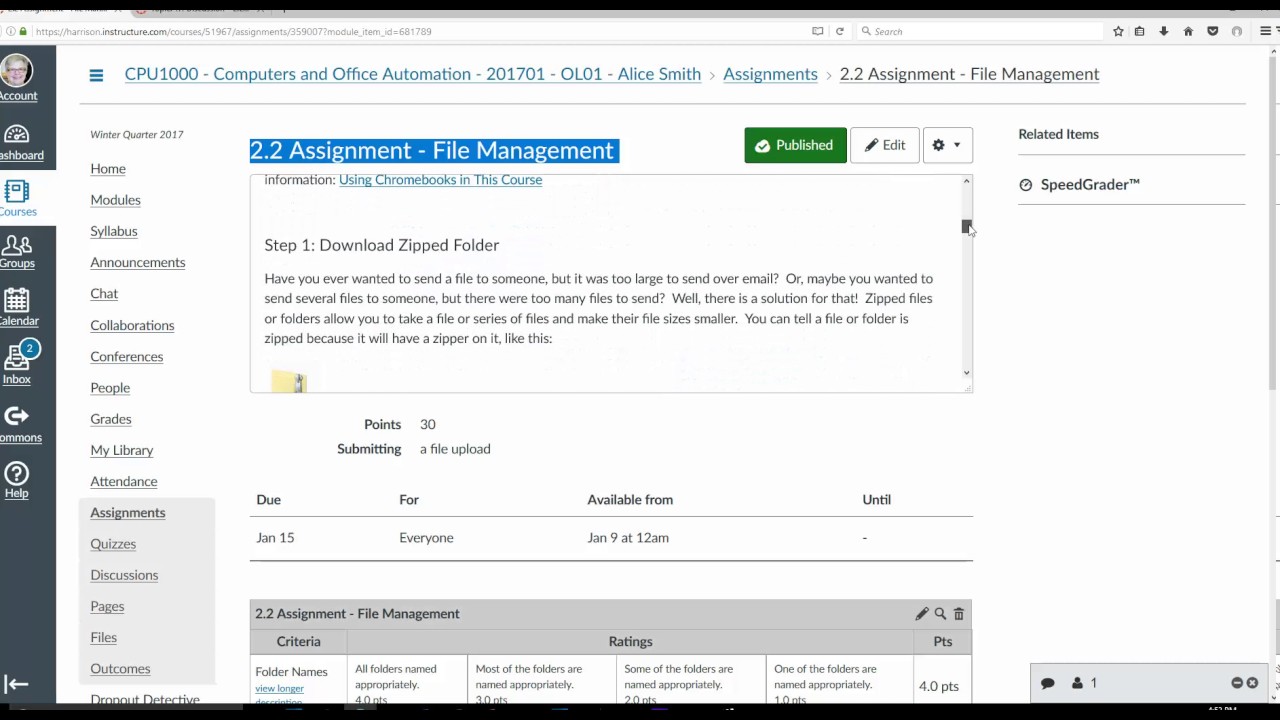Find a rubric using the magnifier icon
This screenshot has width=1280, height=720.
point(940,614)
